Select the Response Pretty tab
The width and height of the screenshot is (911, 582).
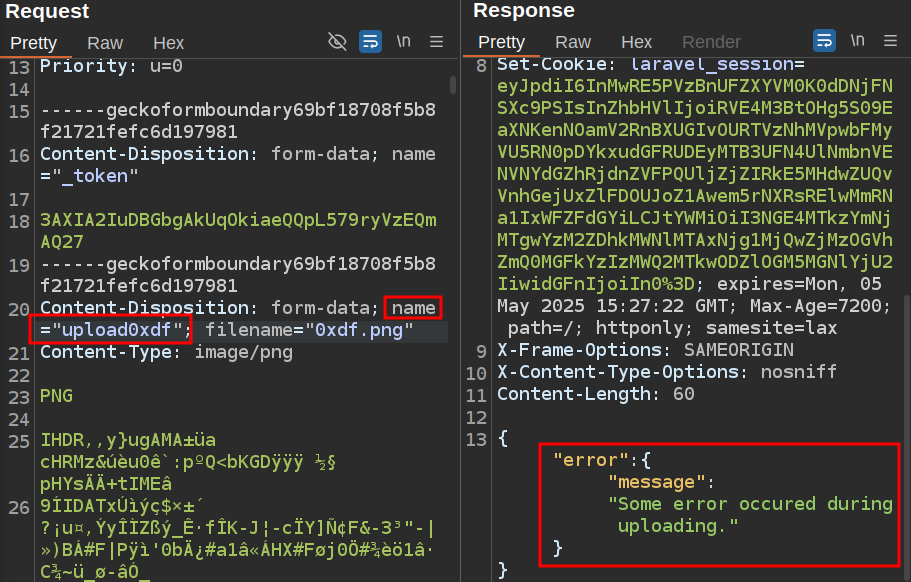tap(501, 43)
